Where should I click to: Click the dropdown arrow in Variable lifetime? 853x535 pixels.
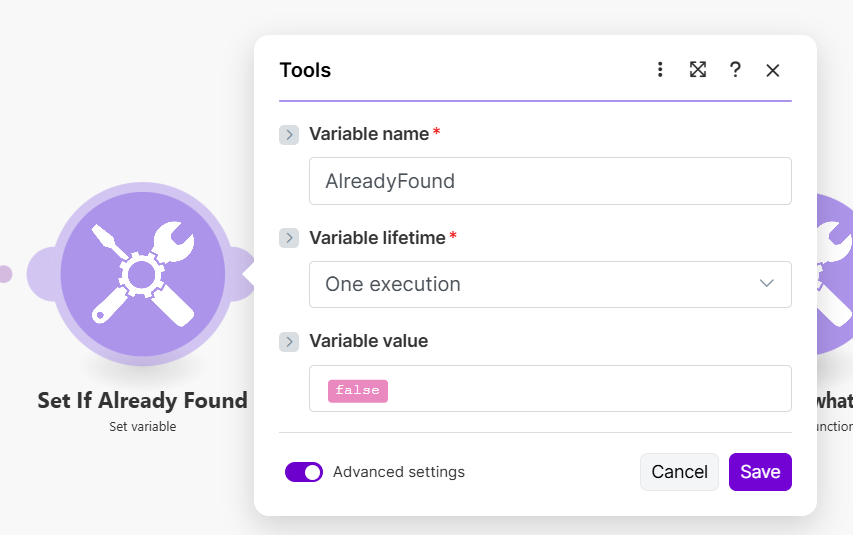click(x=767, y=284)
